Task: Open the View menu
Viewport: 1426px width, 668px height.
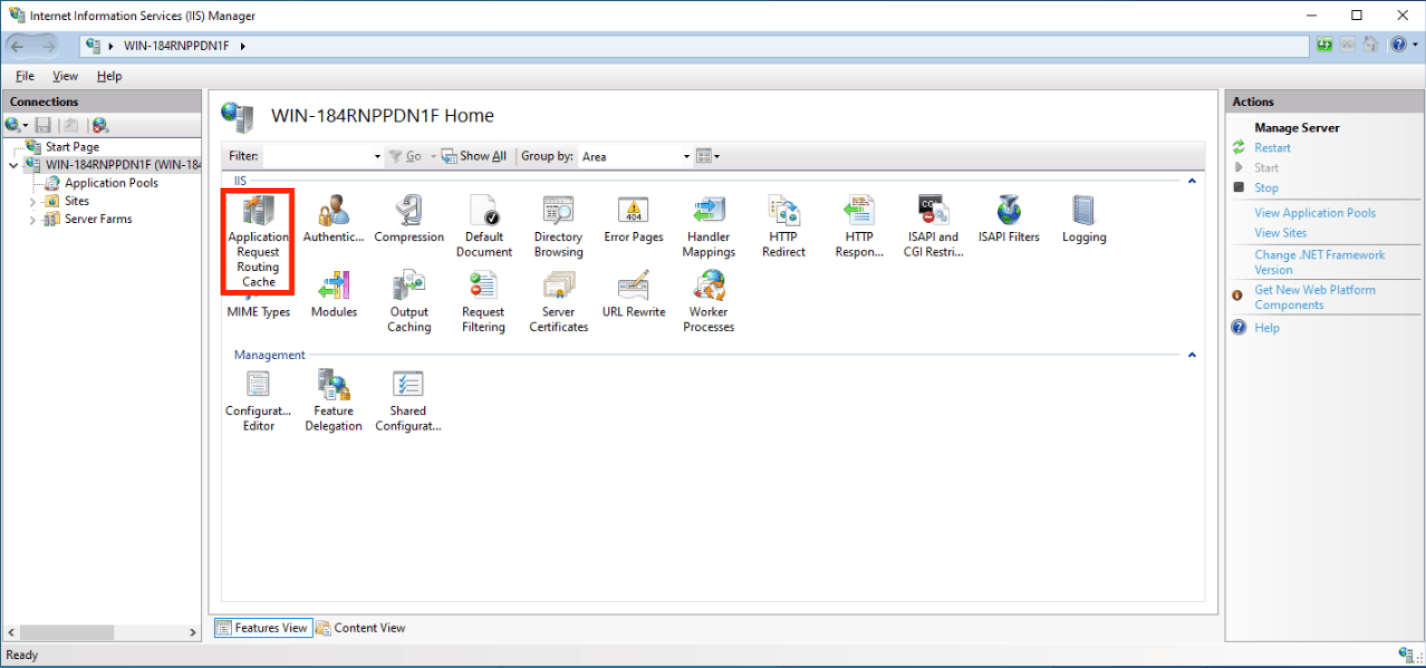Action: 65,76
